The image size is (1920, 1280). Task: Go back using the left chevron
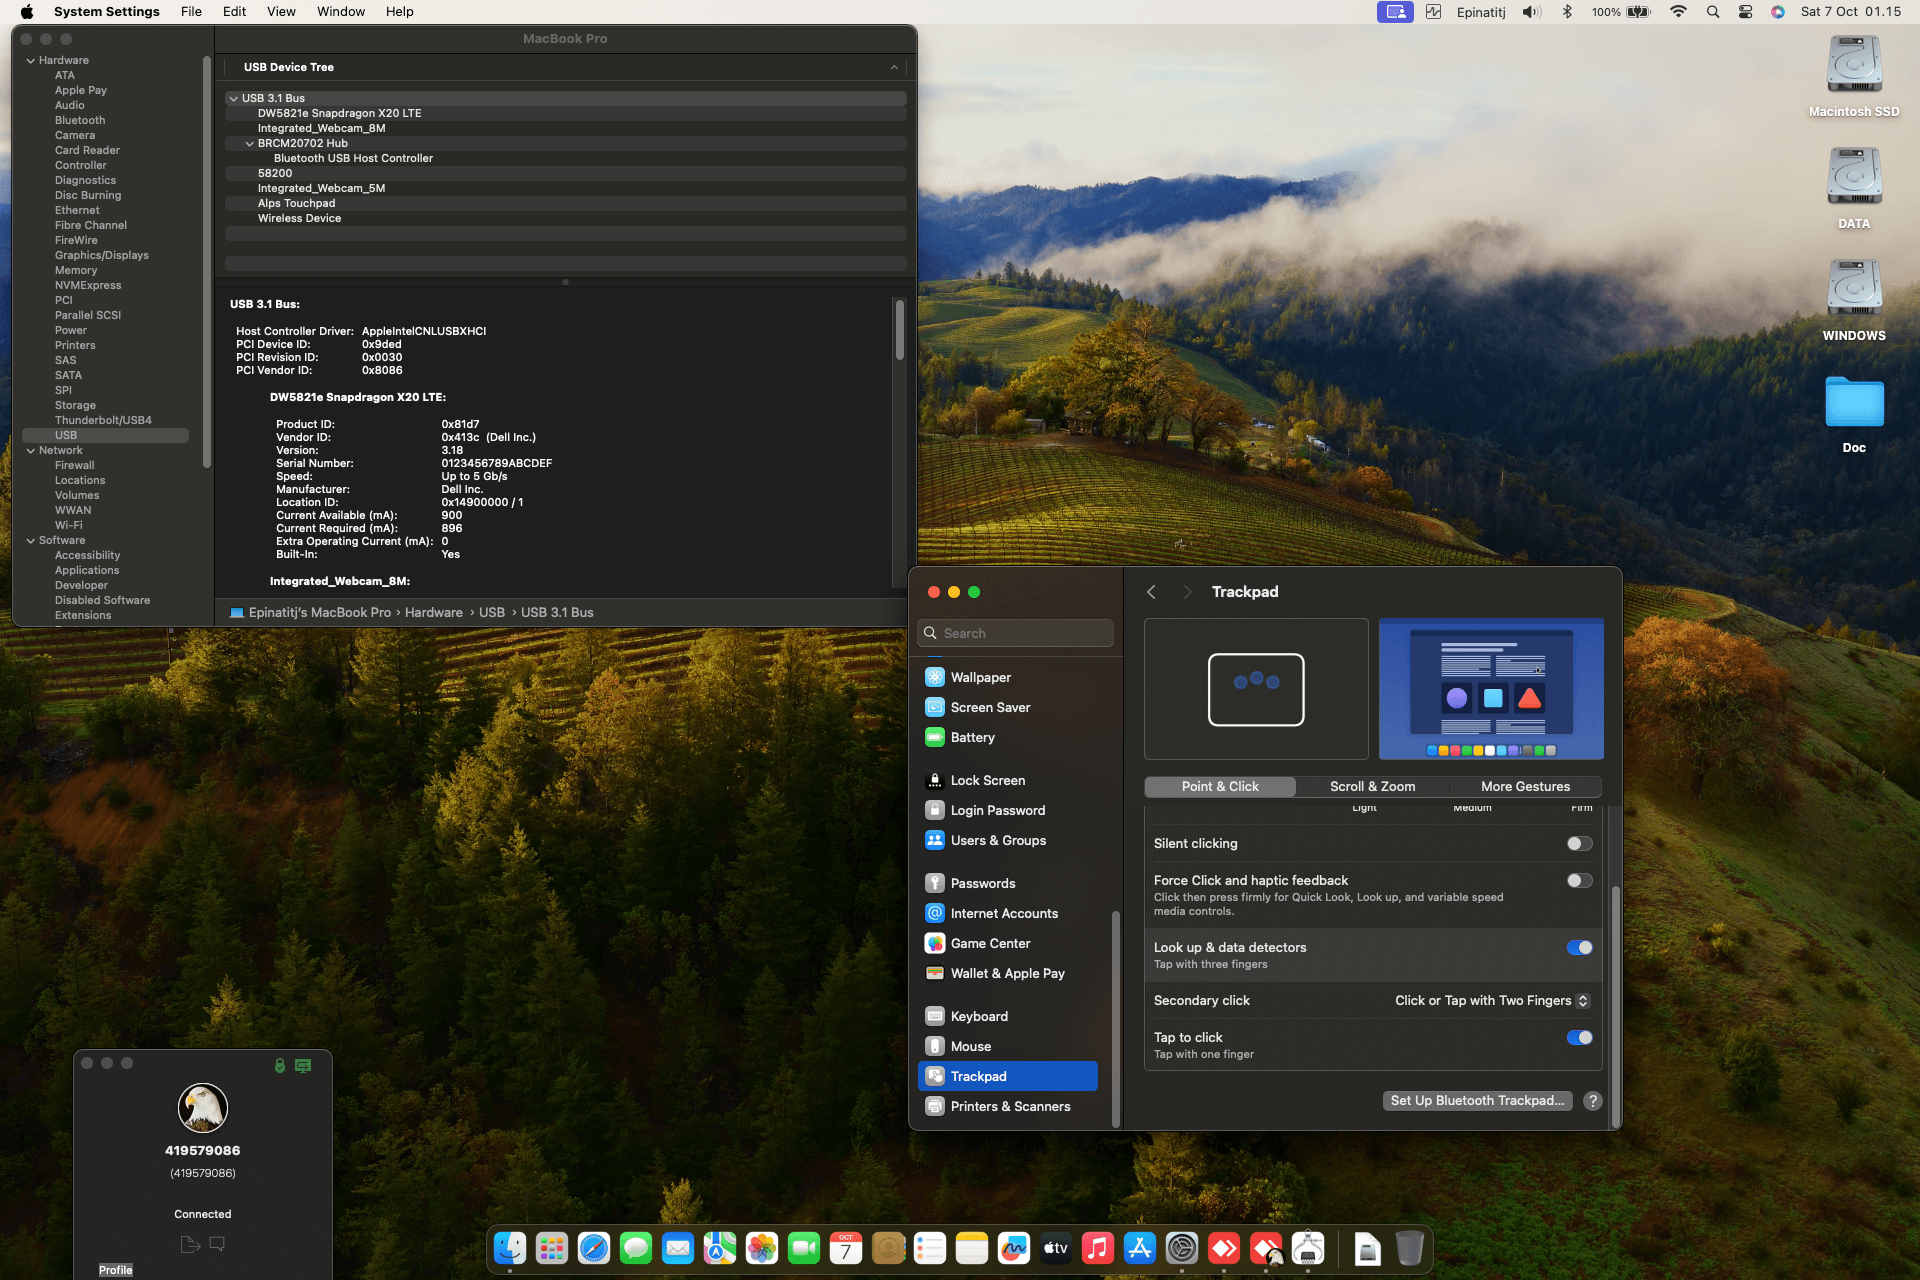pos(1151,592)
